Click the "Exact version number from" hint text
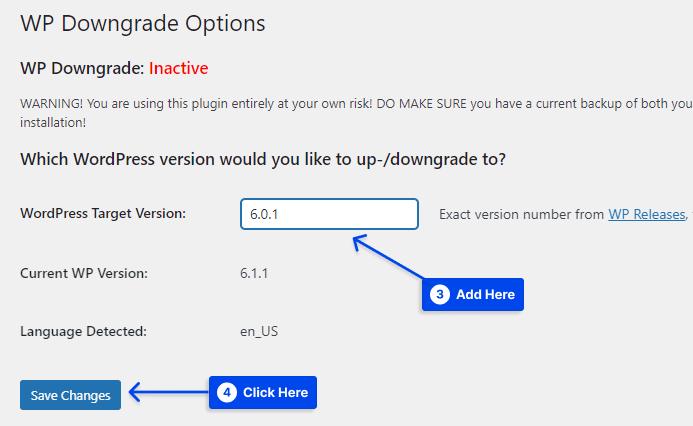Screen dimensions: 693x426 pos(521,214)
